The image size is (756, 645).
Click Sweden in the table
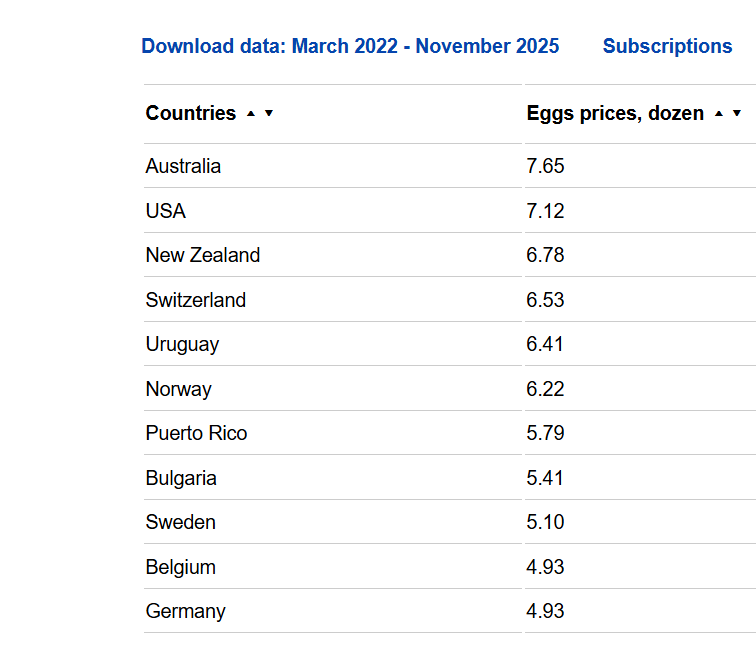(180, 522)
